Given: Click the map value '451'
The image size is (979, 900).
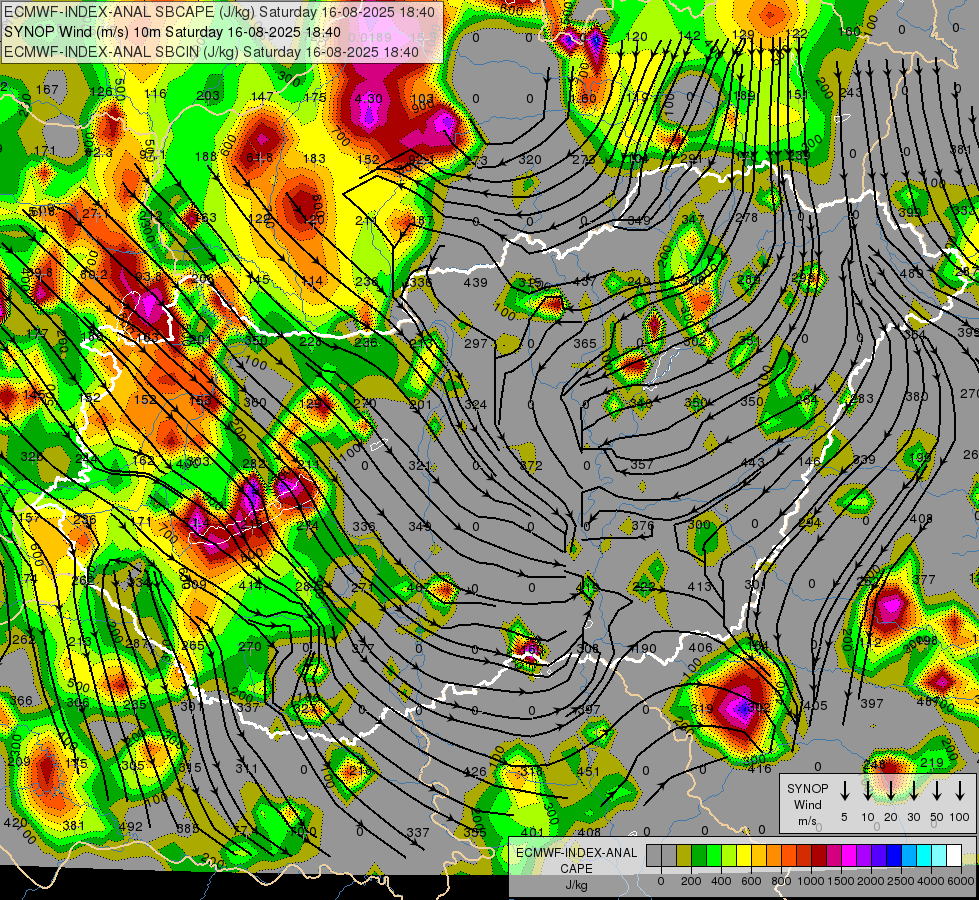Looking at the screenshot, I should point(588,771).
